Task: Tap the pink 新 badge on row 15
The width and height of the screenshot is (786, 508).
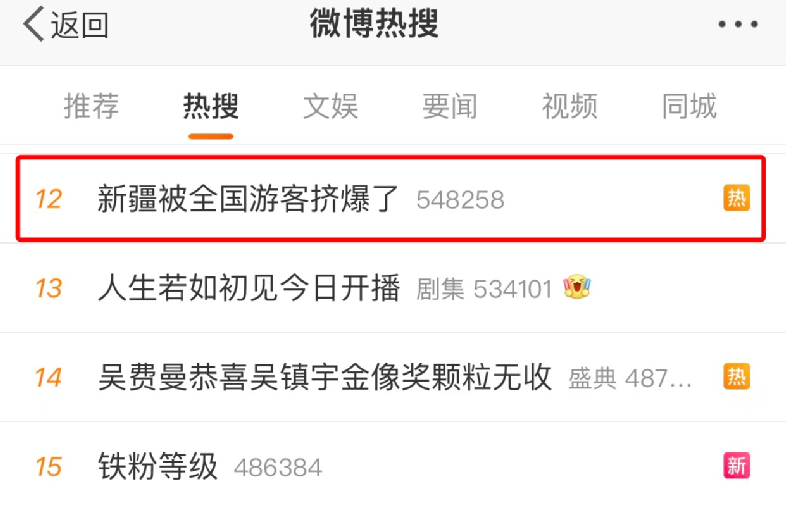Action: click(x=736, y=465)
